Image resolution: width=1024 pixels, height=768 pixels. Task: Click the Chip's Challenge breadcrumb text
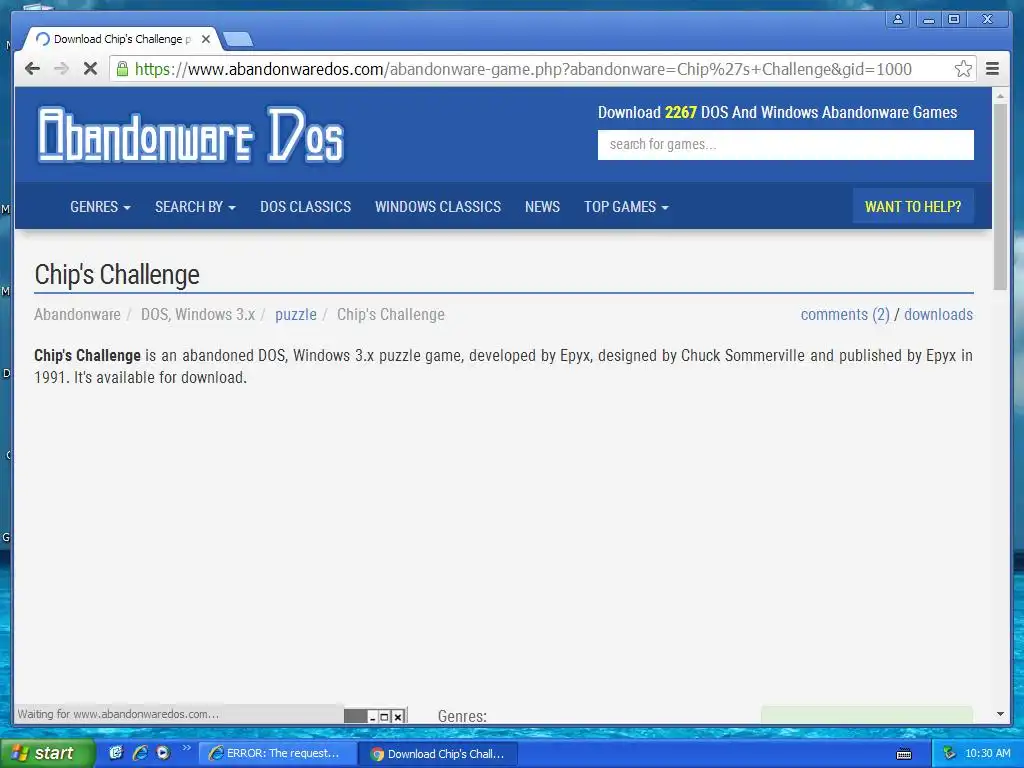(391, 314)
